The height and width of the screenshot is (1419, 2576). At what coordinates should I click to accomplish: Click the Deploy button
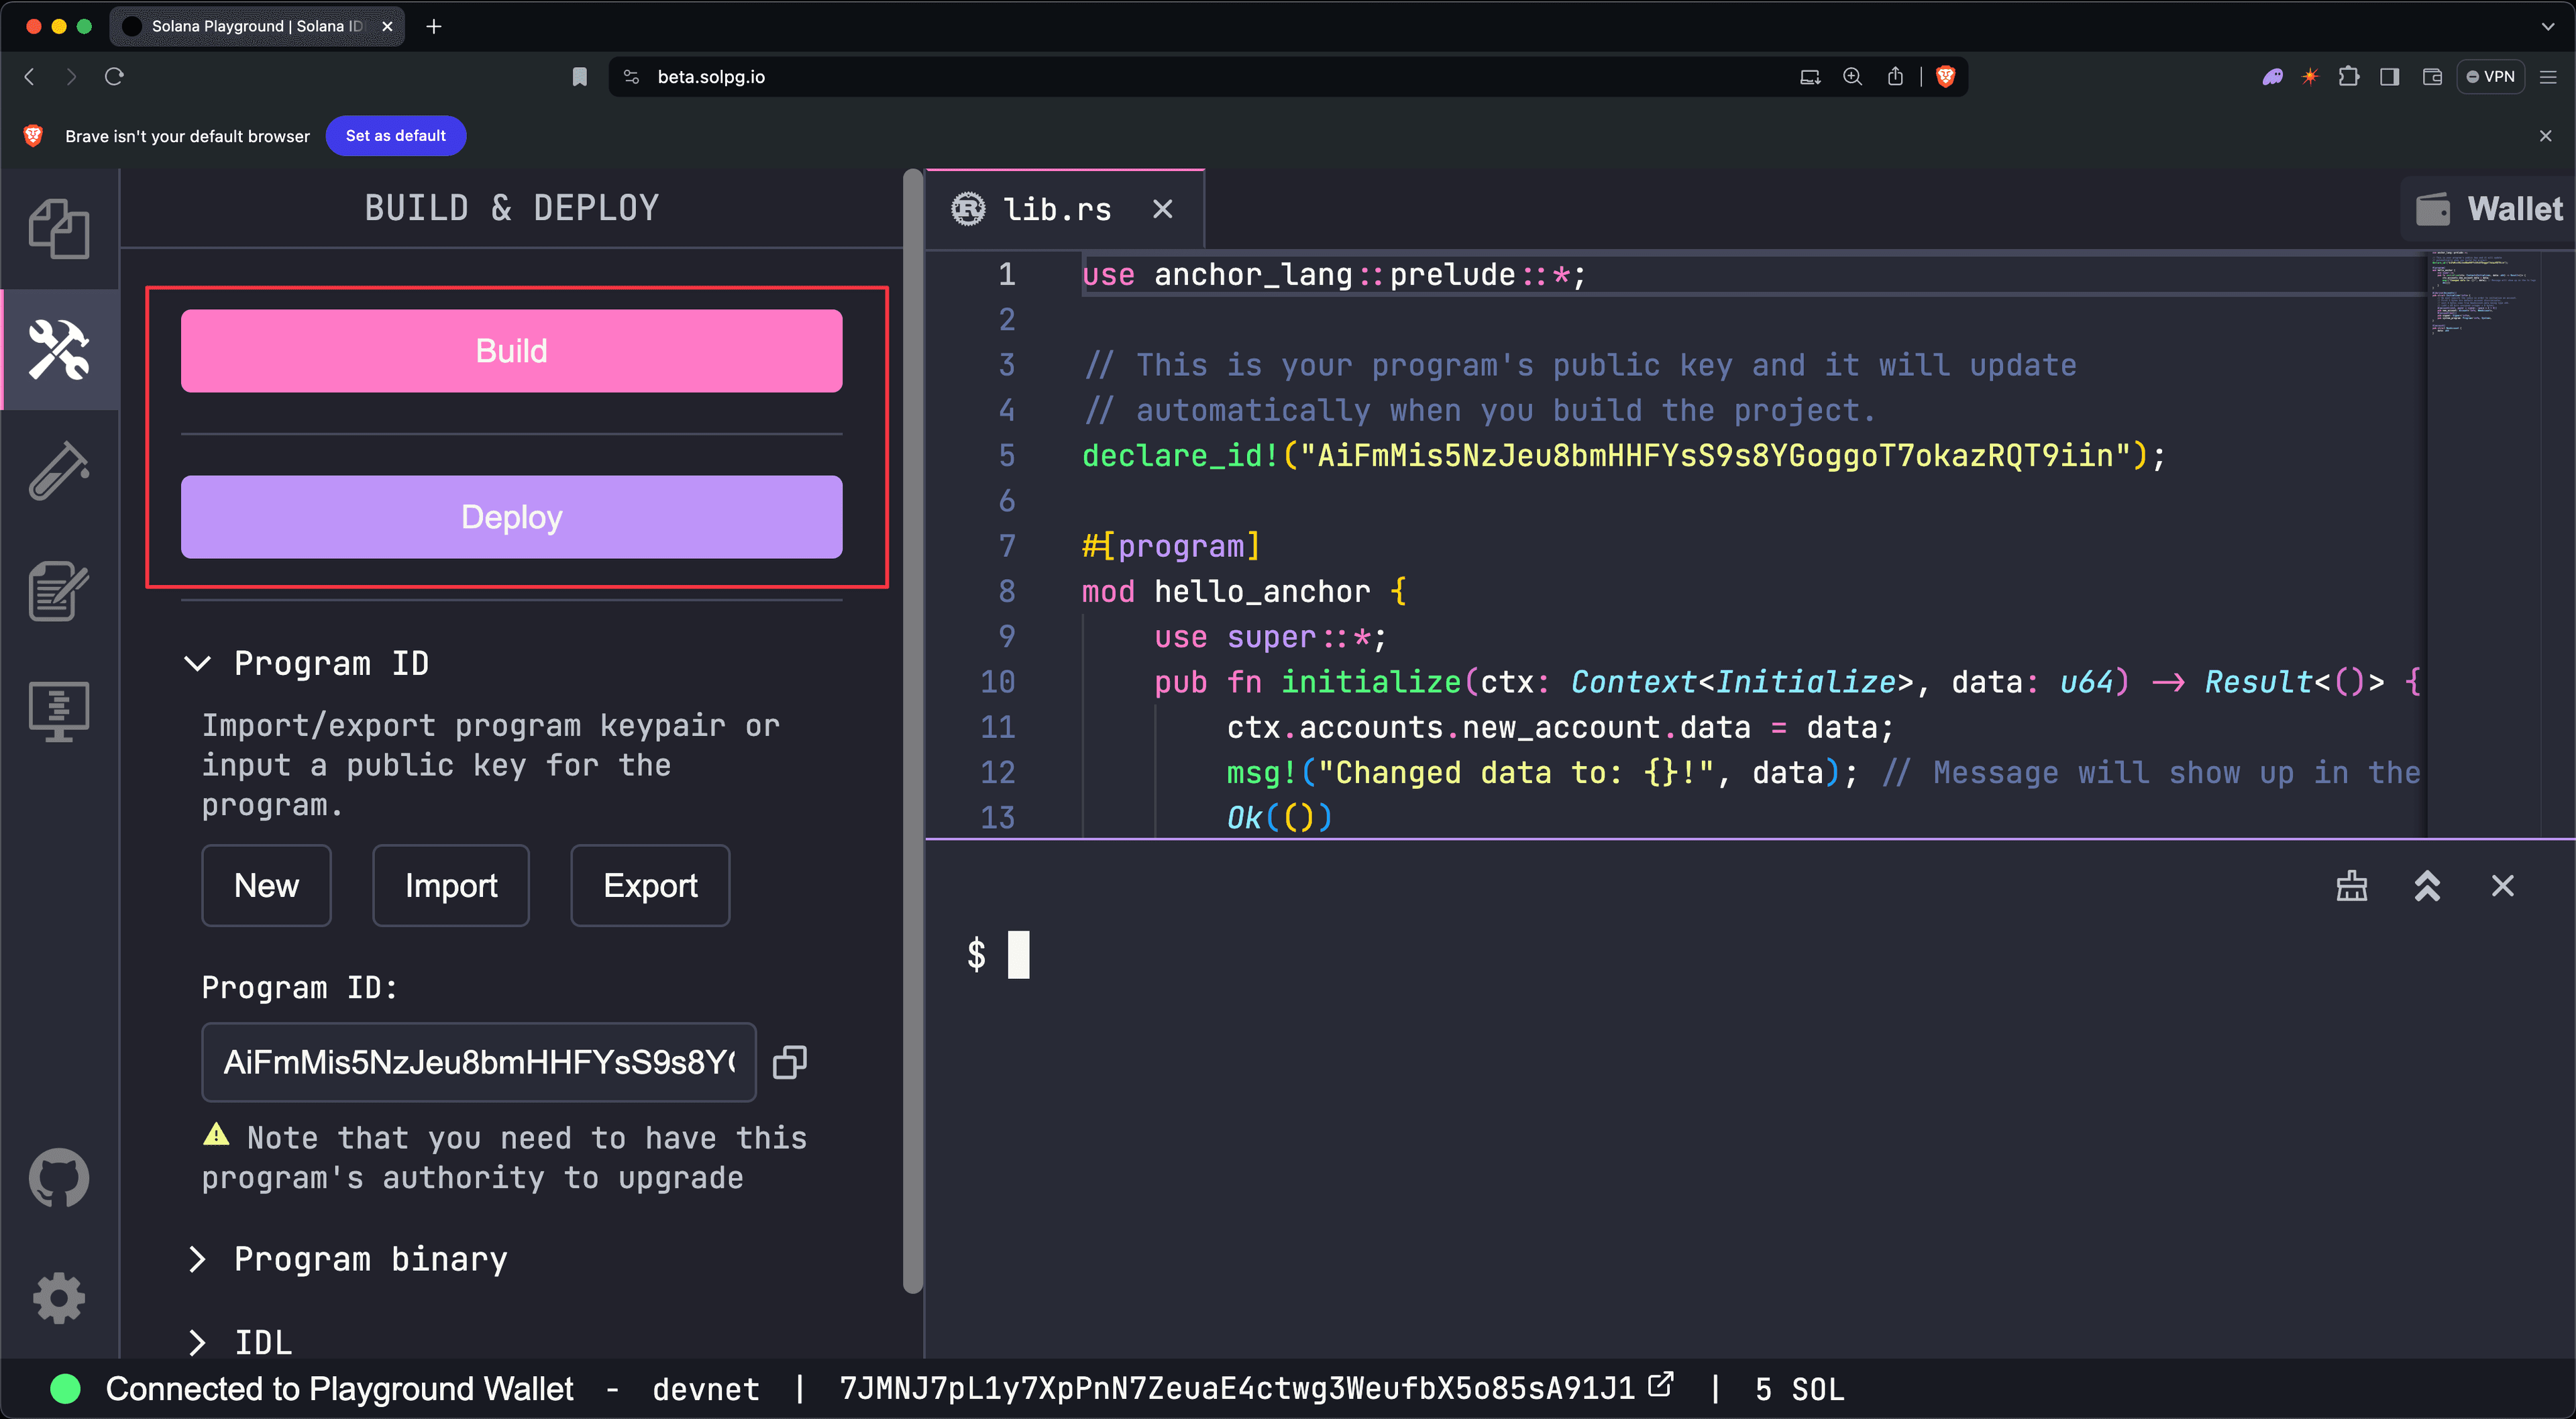(511, 517)
